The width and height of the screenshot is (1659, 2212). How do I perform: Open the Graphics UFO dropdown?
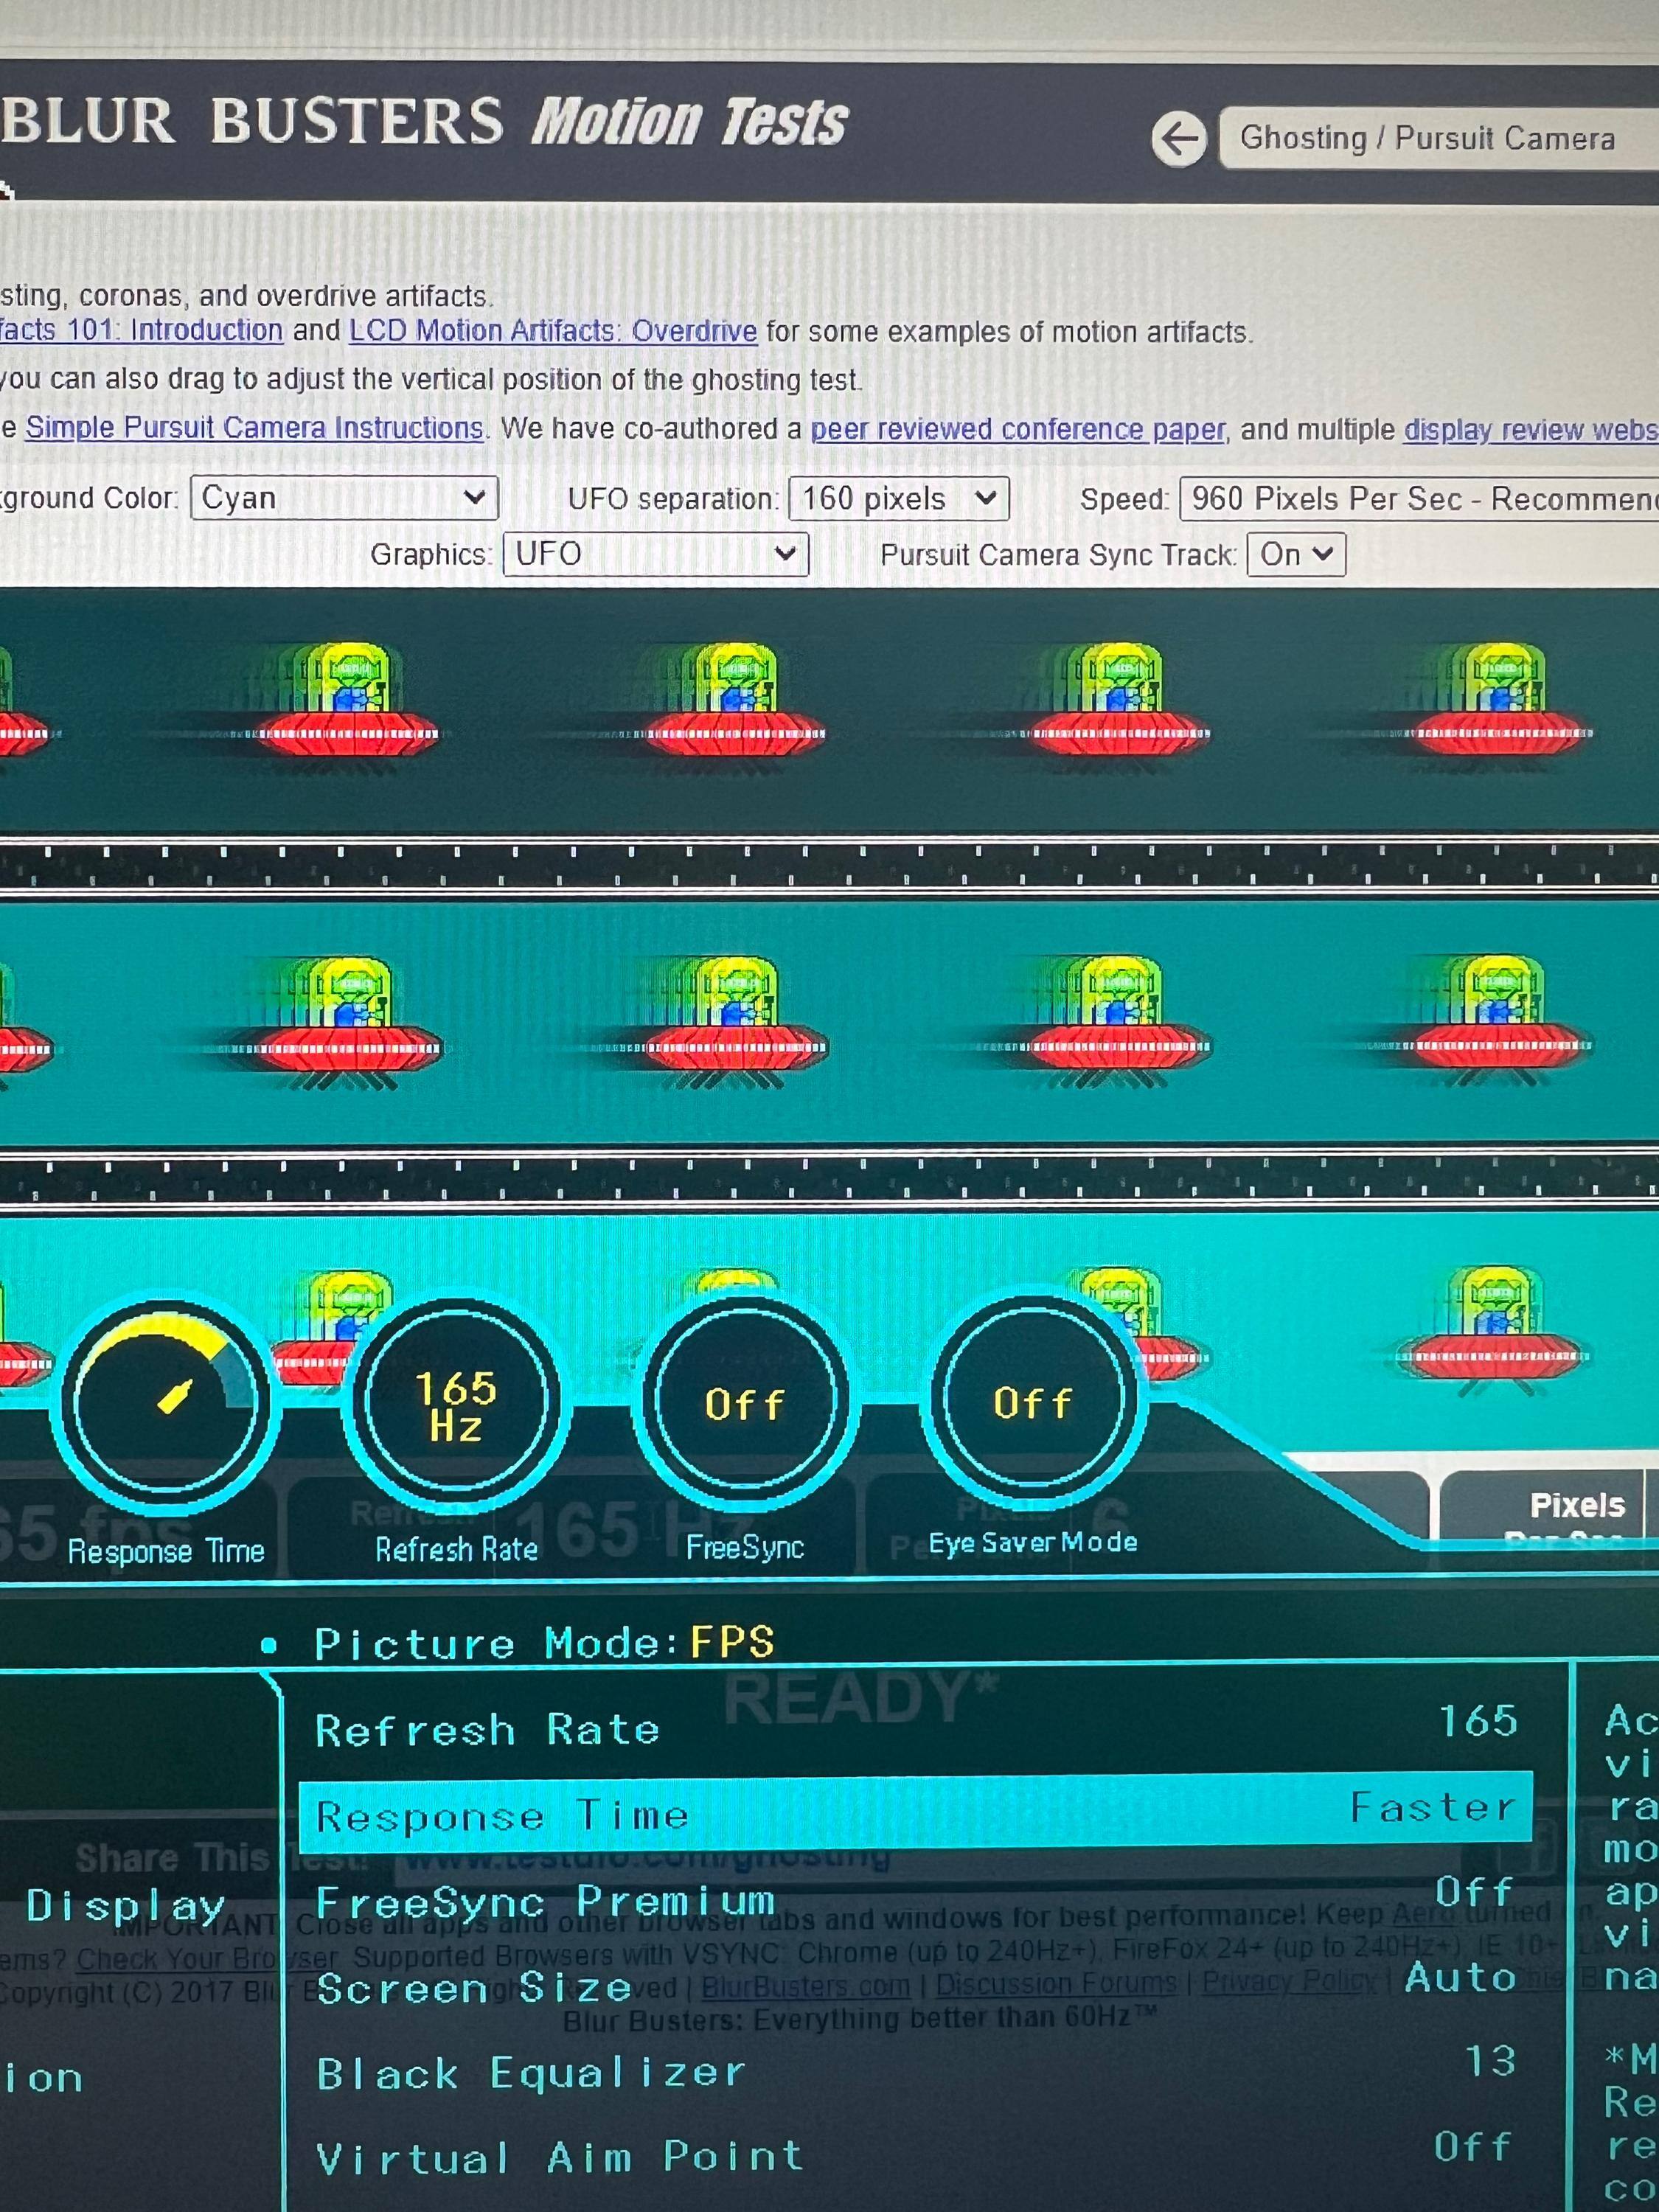(655, 554)
